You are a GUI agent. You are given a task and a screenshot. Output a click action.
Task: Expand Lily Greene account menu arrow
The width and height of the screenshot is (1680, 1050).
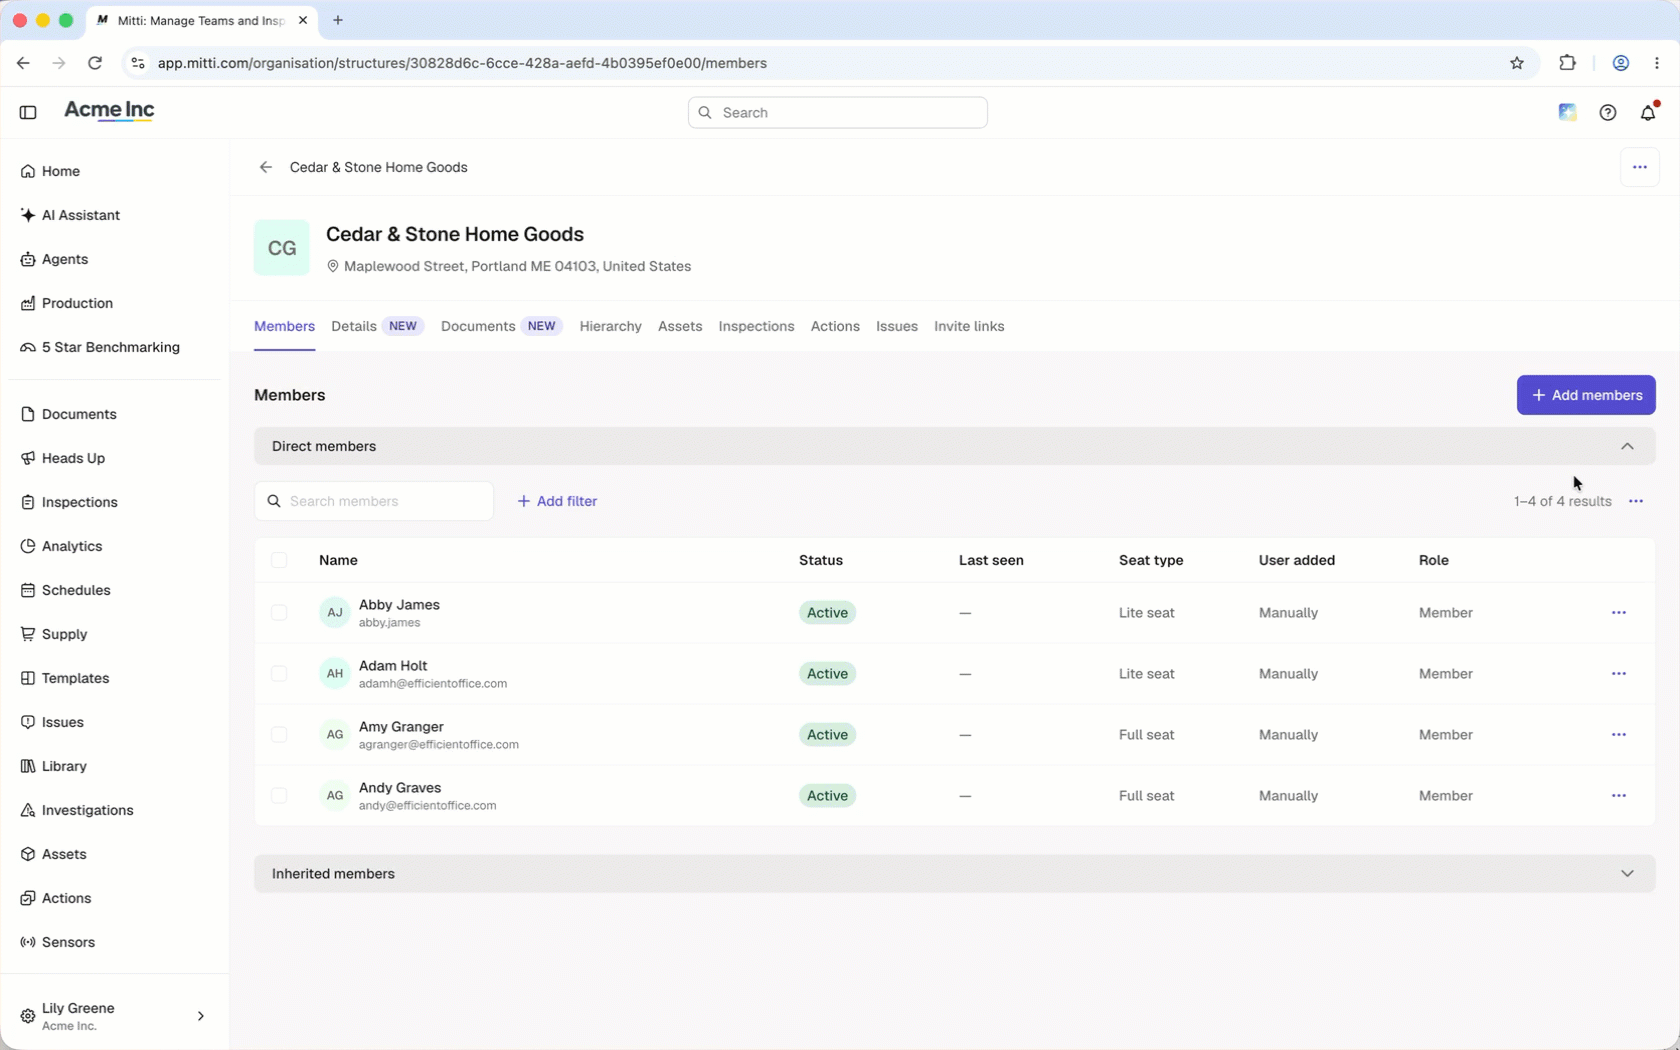pos(201,1016)
